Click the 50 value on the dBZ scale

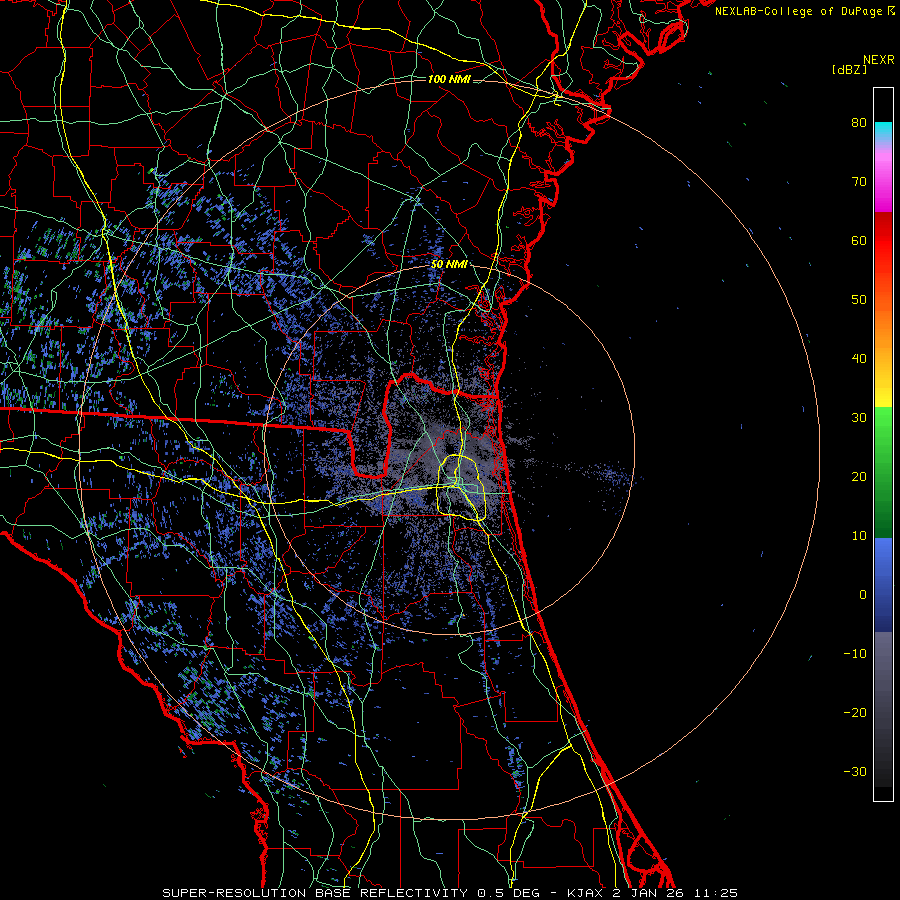[859, 300]
